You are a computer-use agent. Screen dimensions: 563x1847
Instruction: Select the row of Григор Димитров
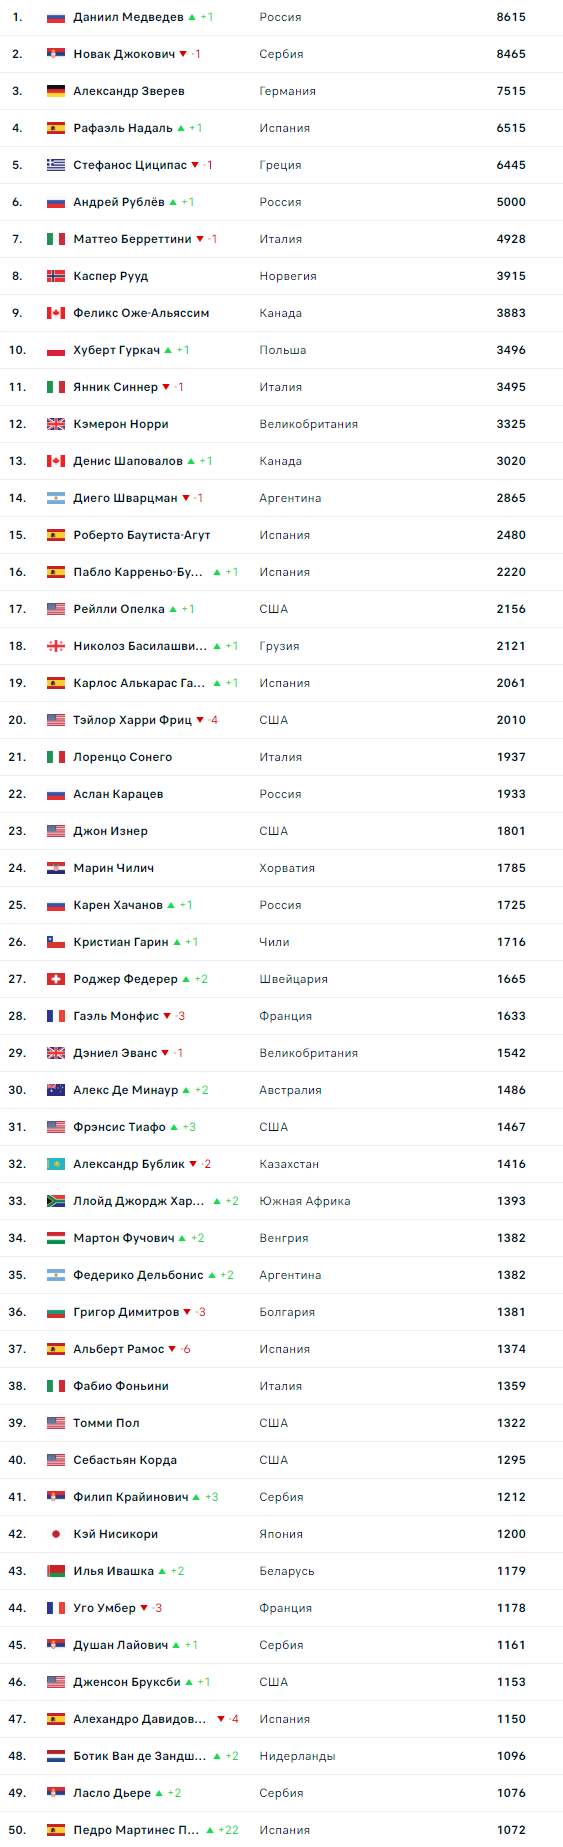(x=281, y=1312)
